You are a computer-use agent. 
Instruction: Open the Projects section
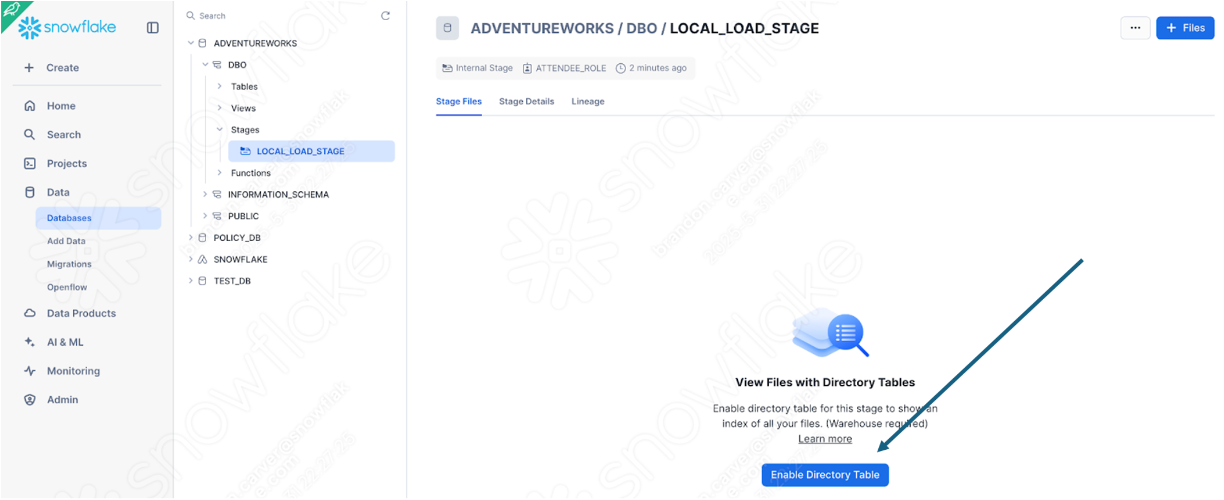(67, 164)
